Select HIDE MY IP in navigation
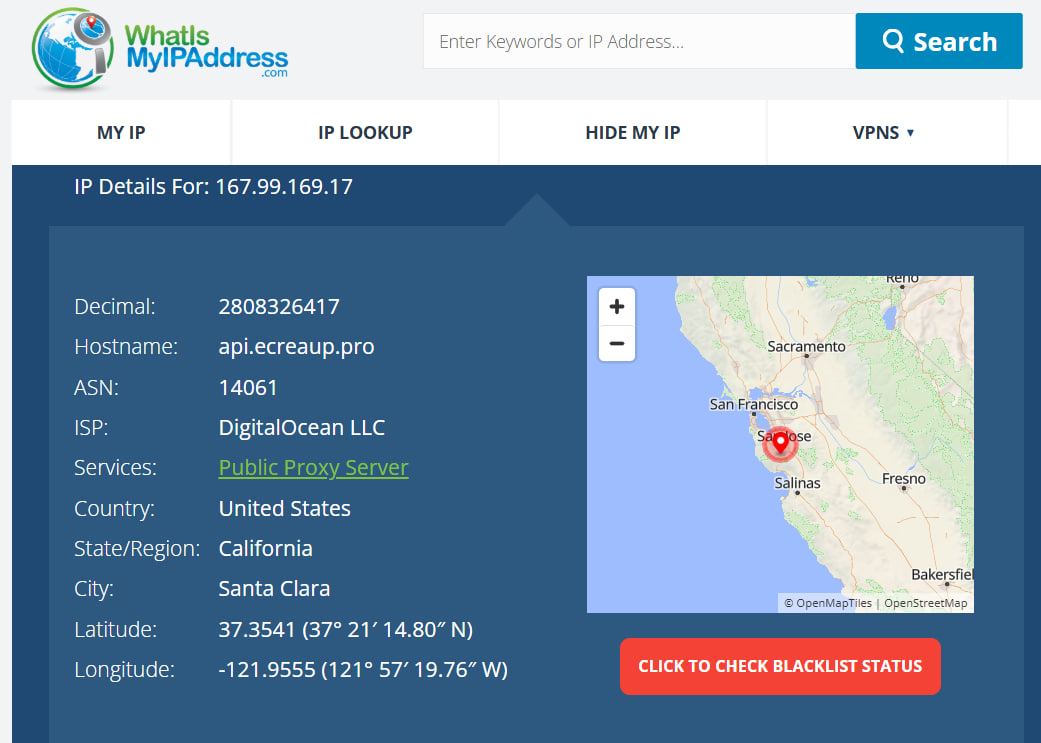This screenshot has width=1041, height=743. 632,132
